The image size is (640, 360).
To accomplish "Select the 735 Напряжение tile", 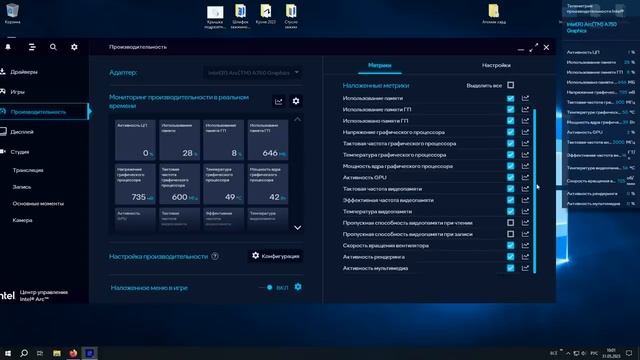I will (x=135, y=184).
